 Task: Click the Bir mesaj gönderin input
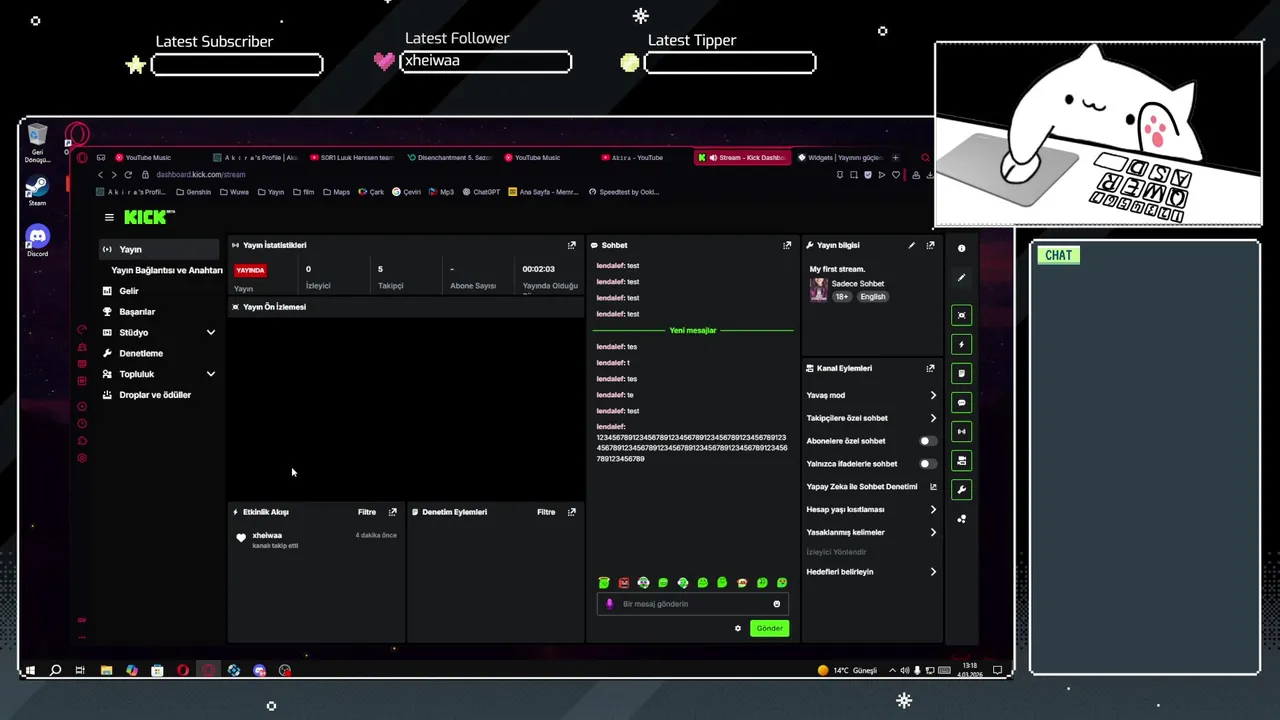692,604
